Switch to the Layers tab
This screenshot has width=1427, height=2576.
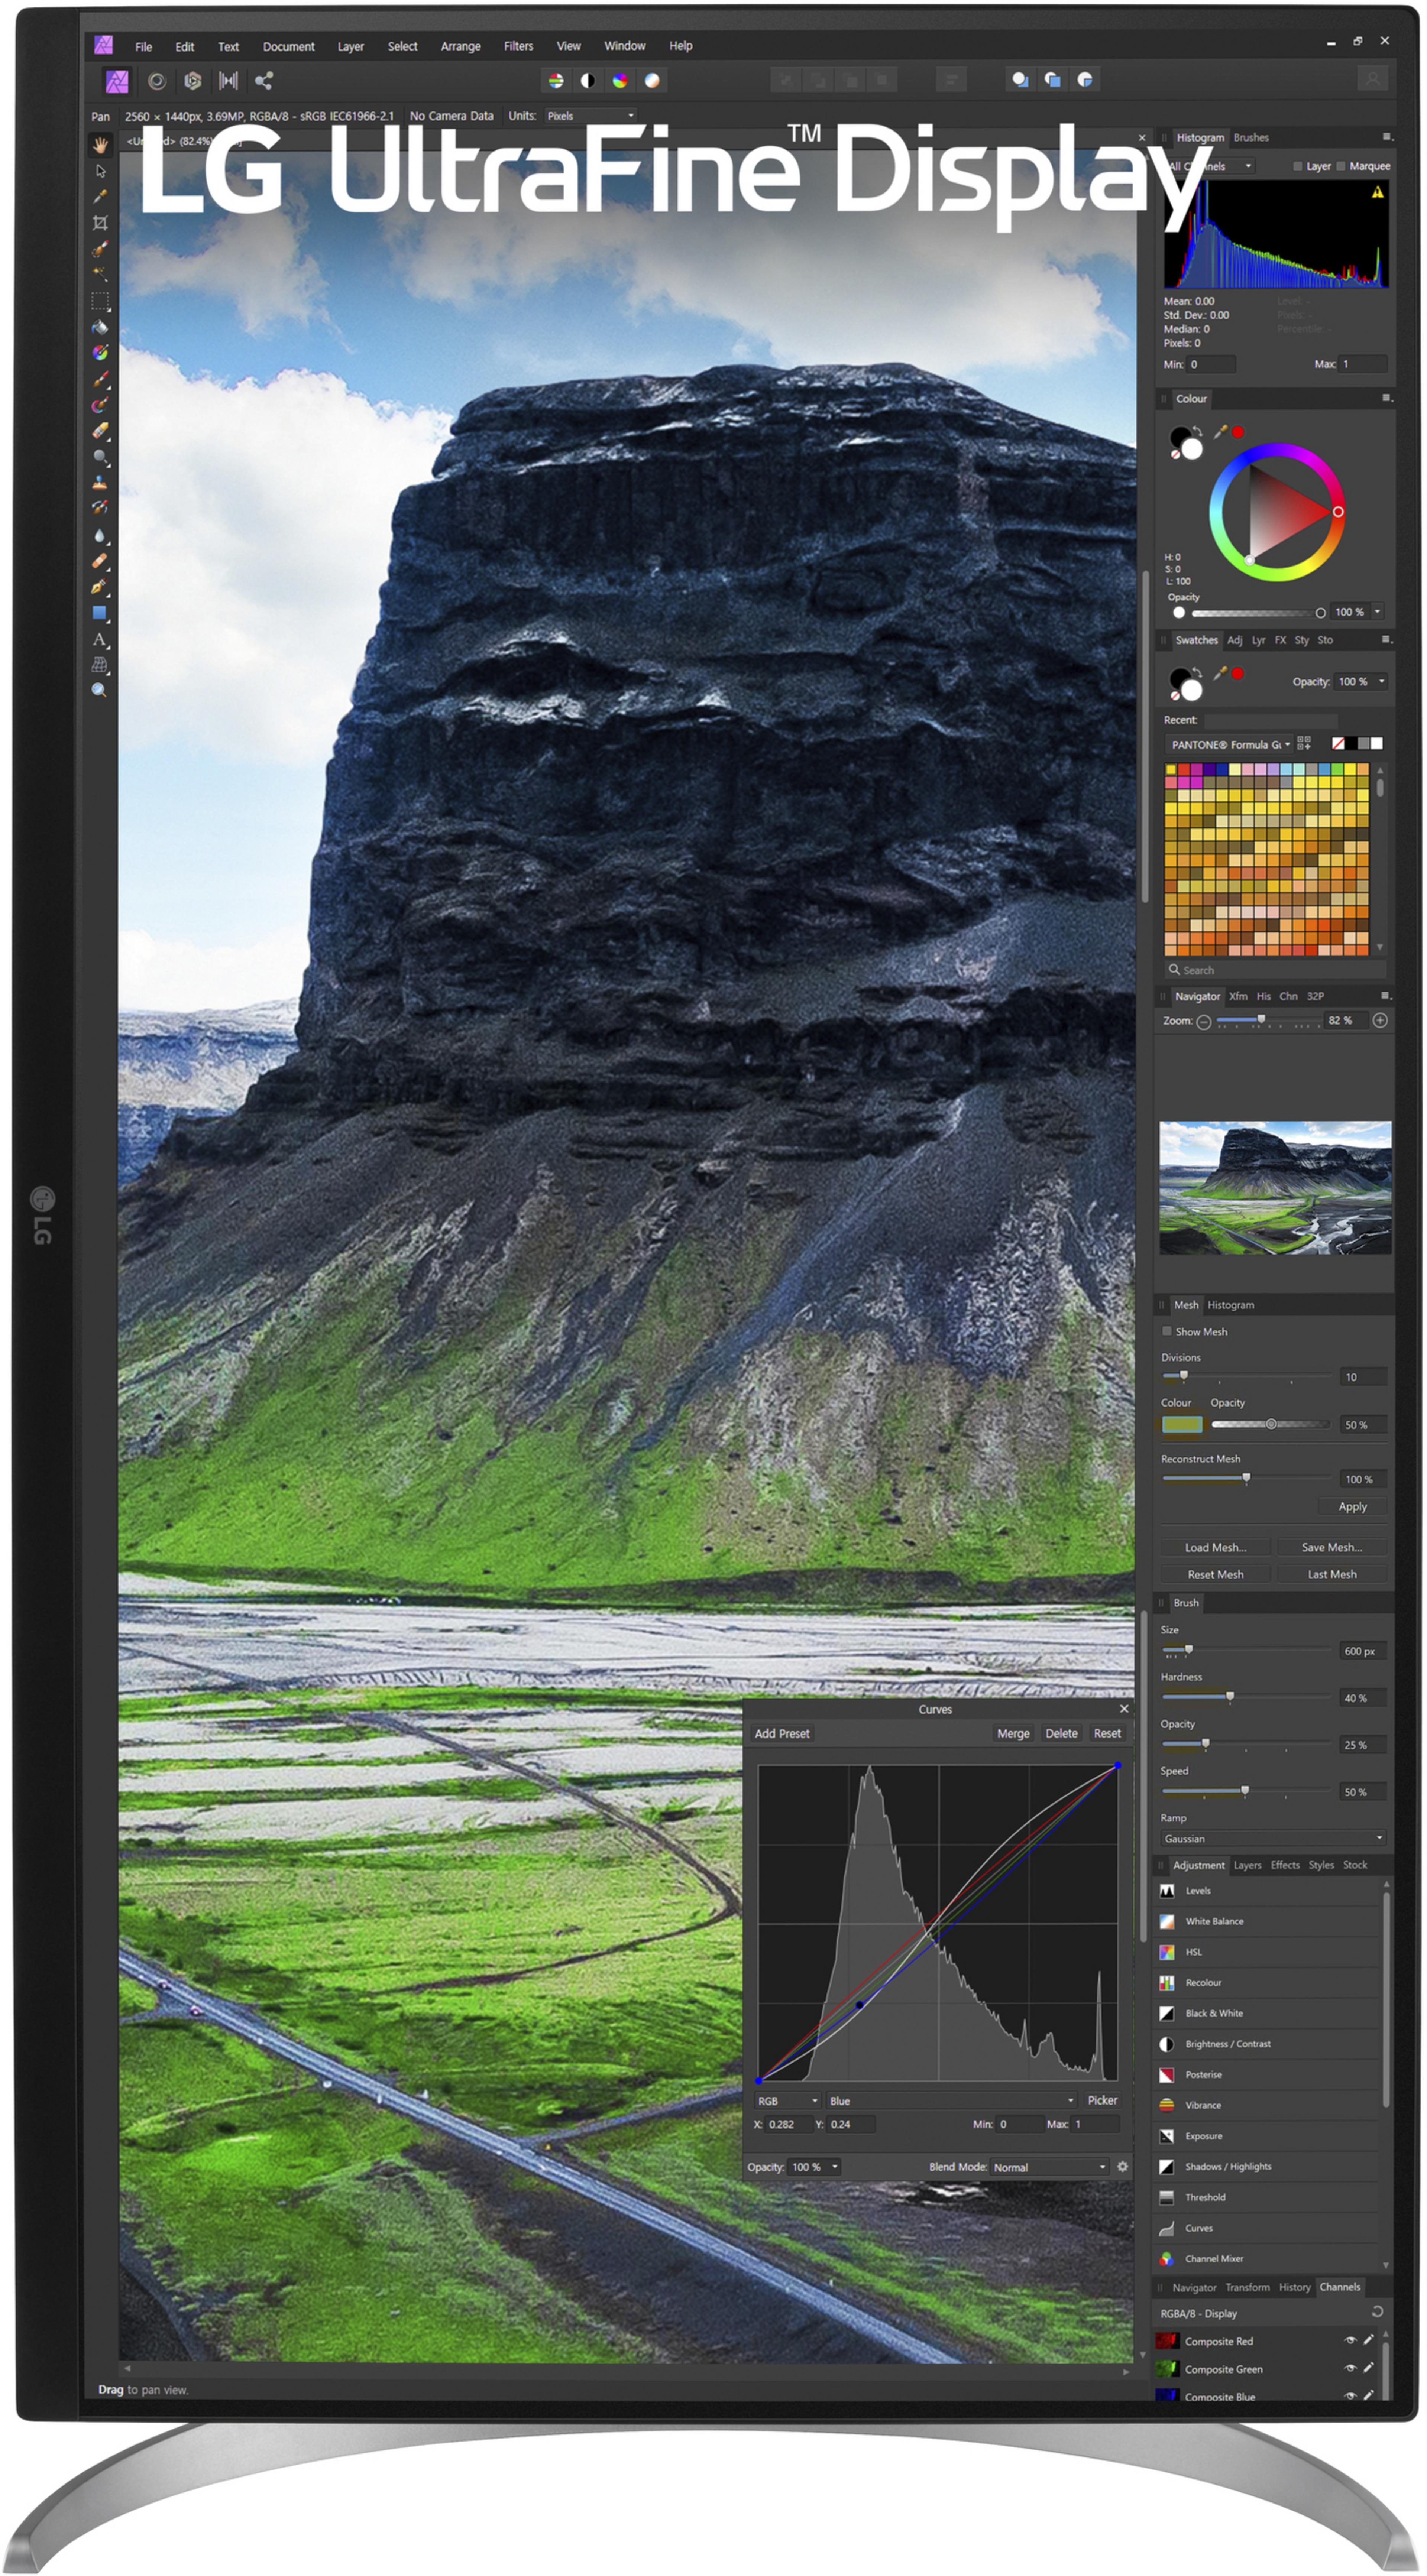tap(1247, 1865)
